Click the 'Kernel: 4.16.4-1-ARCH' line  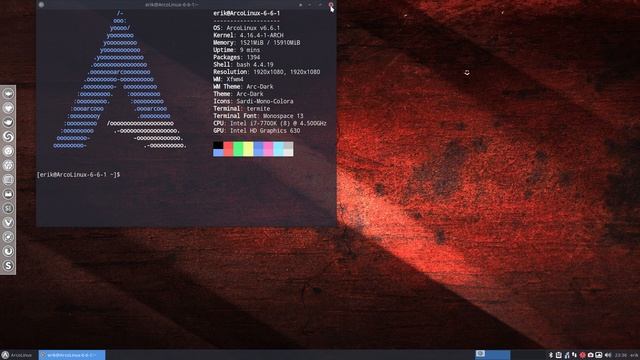tap(248, 35)
